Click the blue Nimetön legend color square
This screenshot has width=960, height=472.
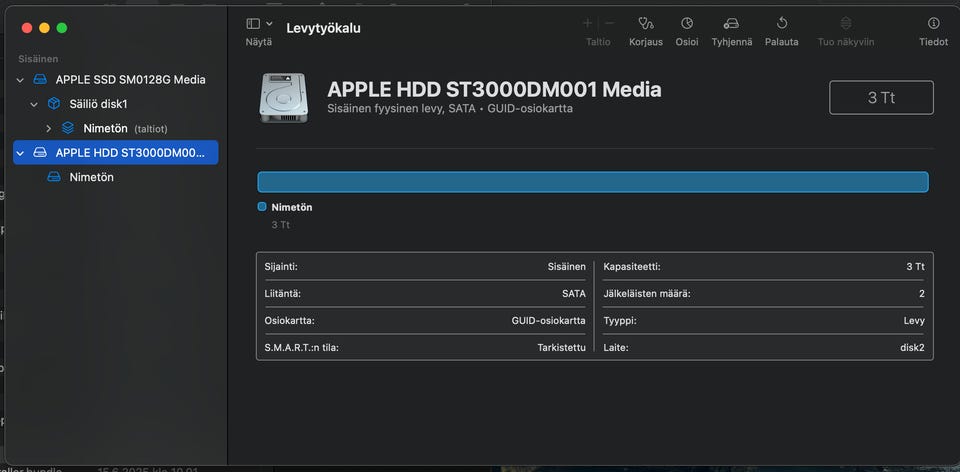click(x=262, y=207)
